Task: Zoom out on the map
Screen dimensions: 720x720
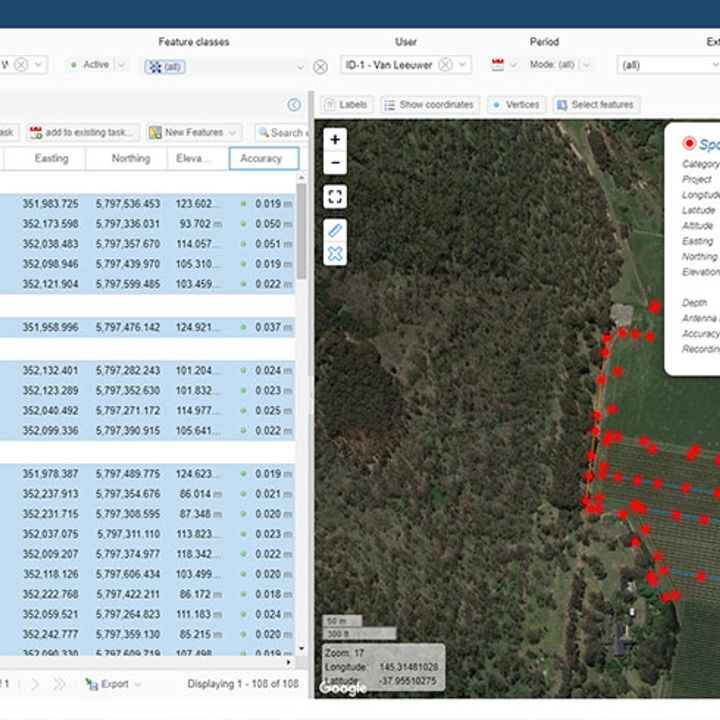Action: (x=335, y=163)
